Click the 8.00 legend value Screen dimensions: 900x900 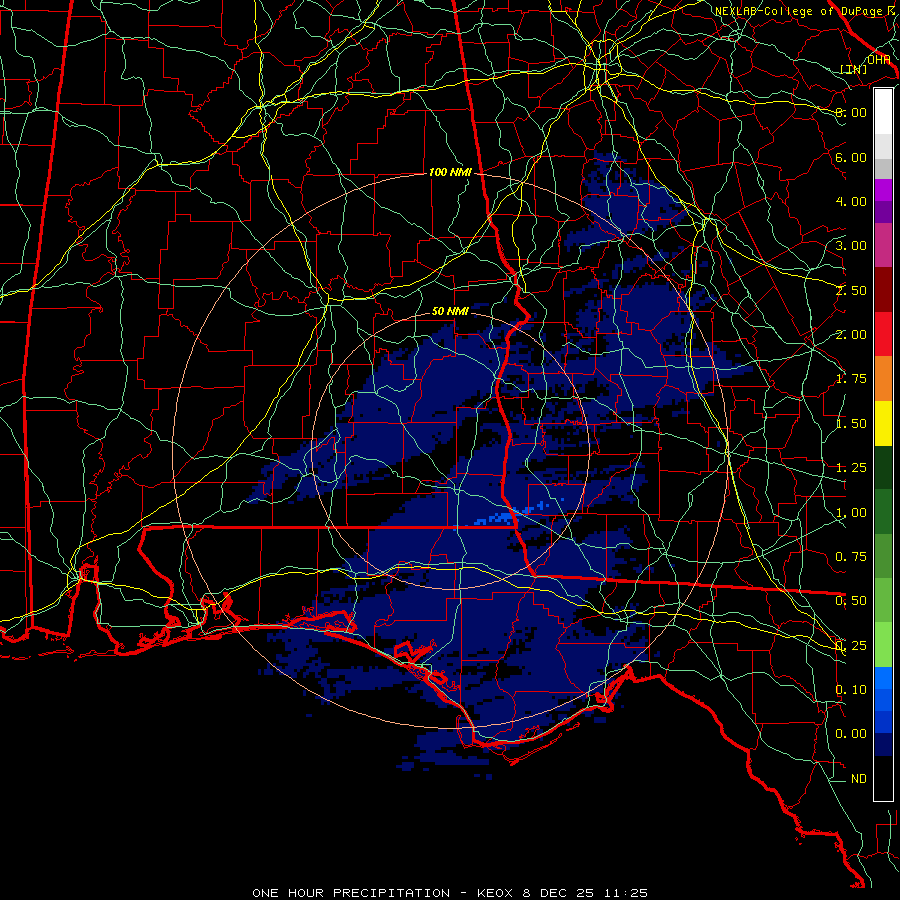pos(851,112)
